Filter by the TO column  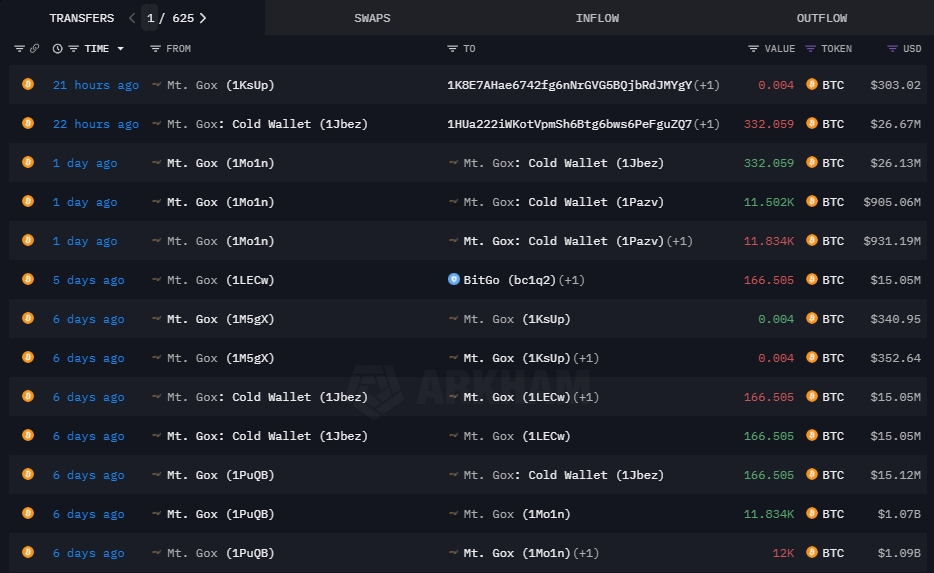[x=452, y=48]
